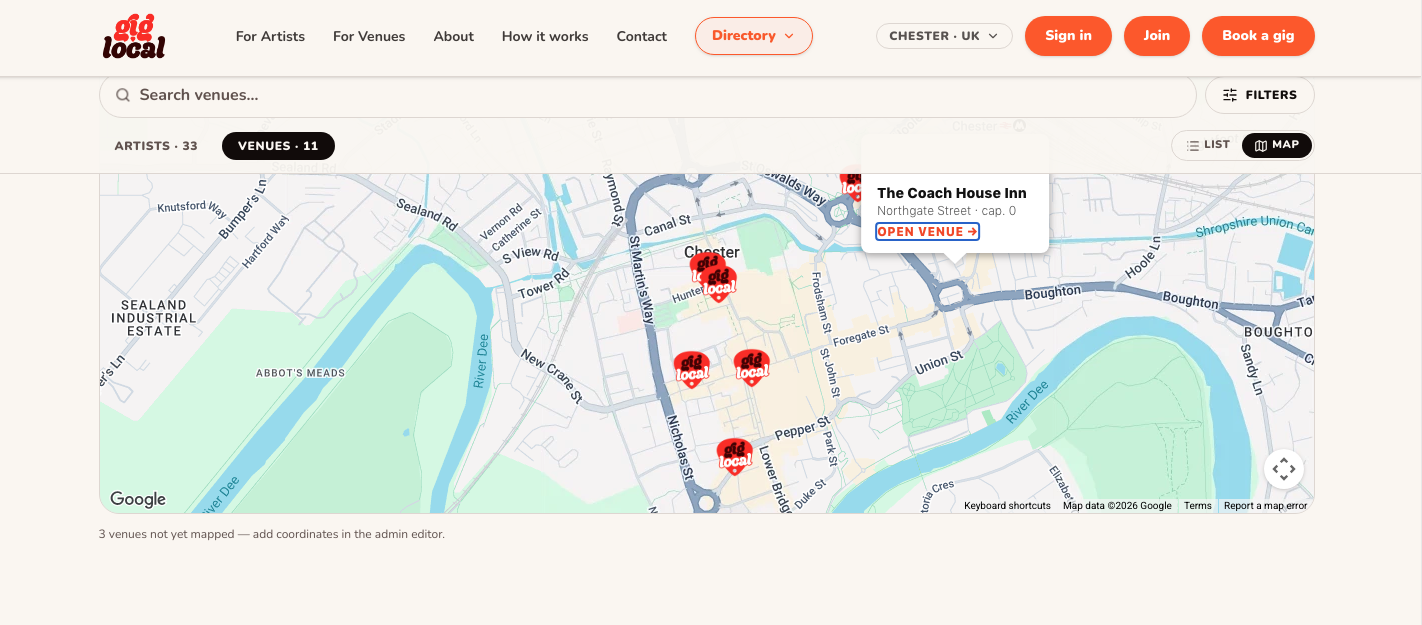1422x625 pixels.
Task: Click the Northgate Street · cap. 0 text
Action: click(x=946, y=211)
